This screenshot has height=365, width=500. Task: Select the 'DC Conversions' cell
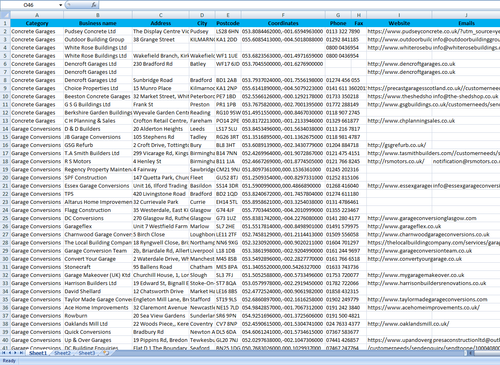click(x=98, y=218)
